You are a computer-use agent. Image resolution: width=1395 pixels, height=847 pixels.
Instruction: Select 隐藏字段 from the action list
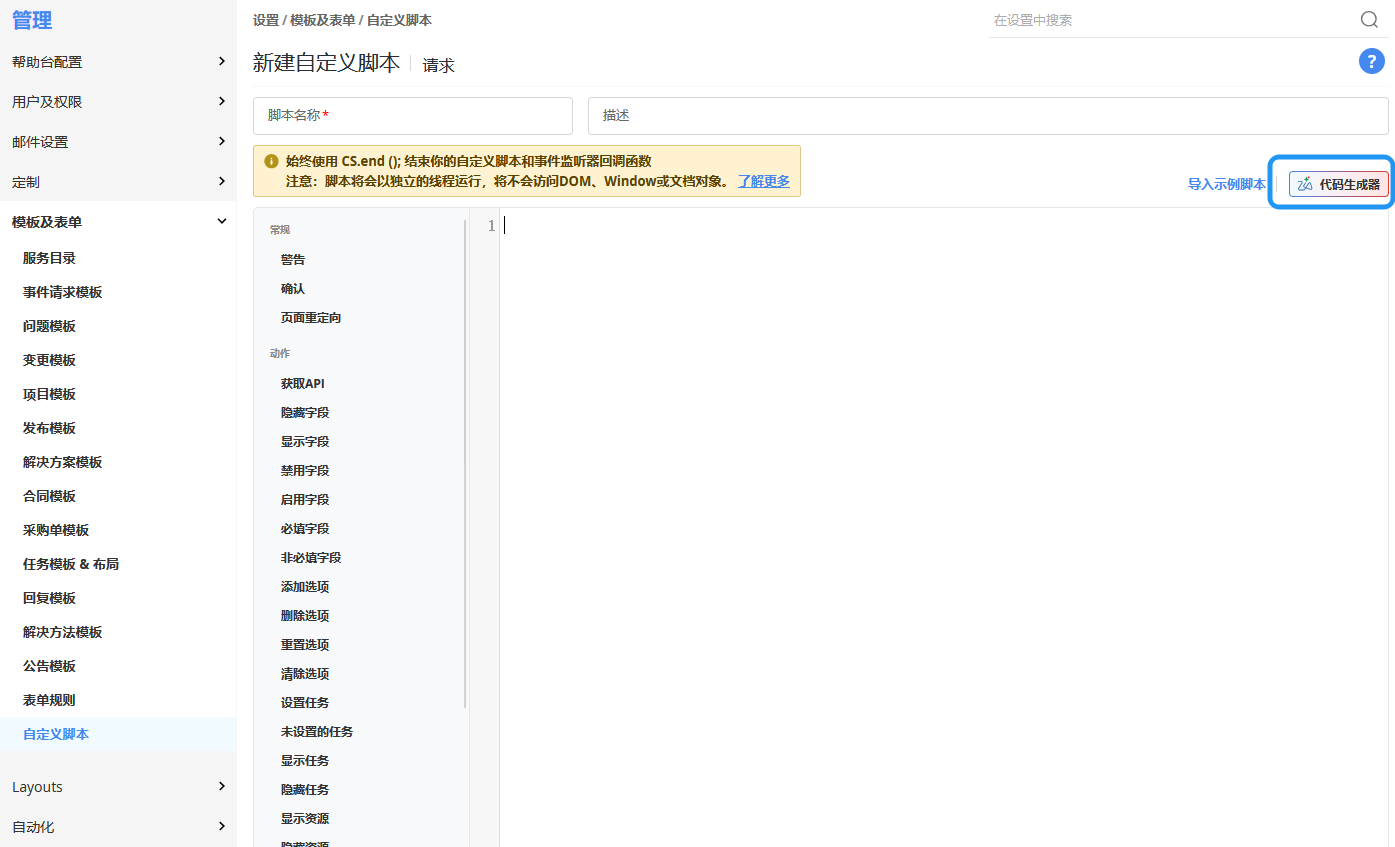305,412
